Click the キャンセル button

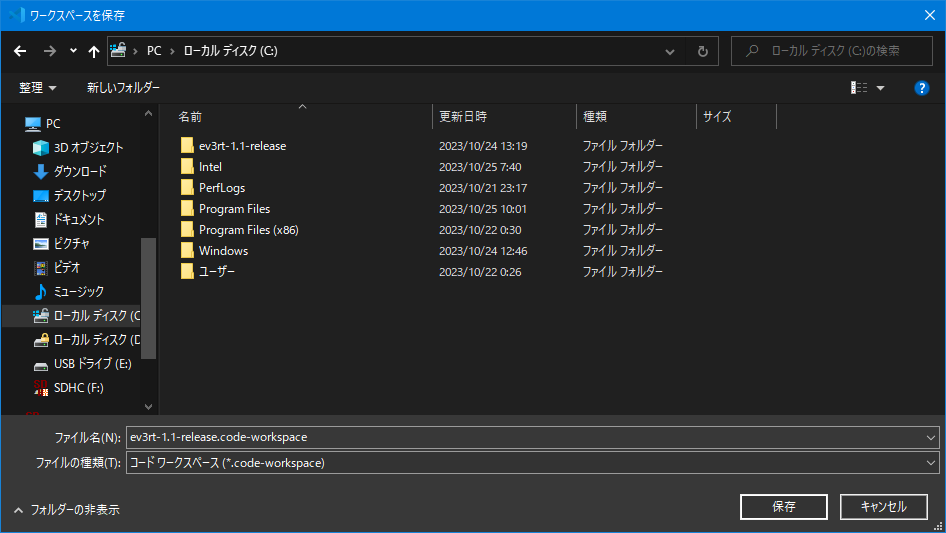pyautogui.click(x=883, y=507)
